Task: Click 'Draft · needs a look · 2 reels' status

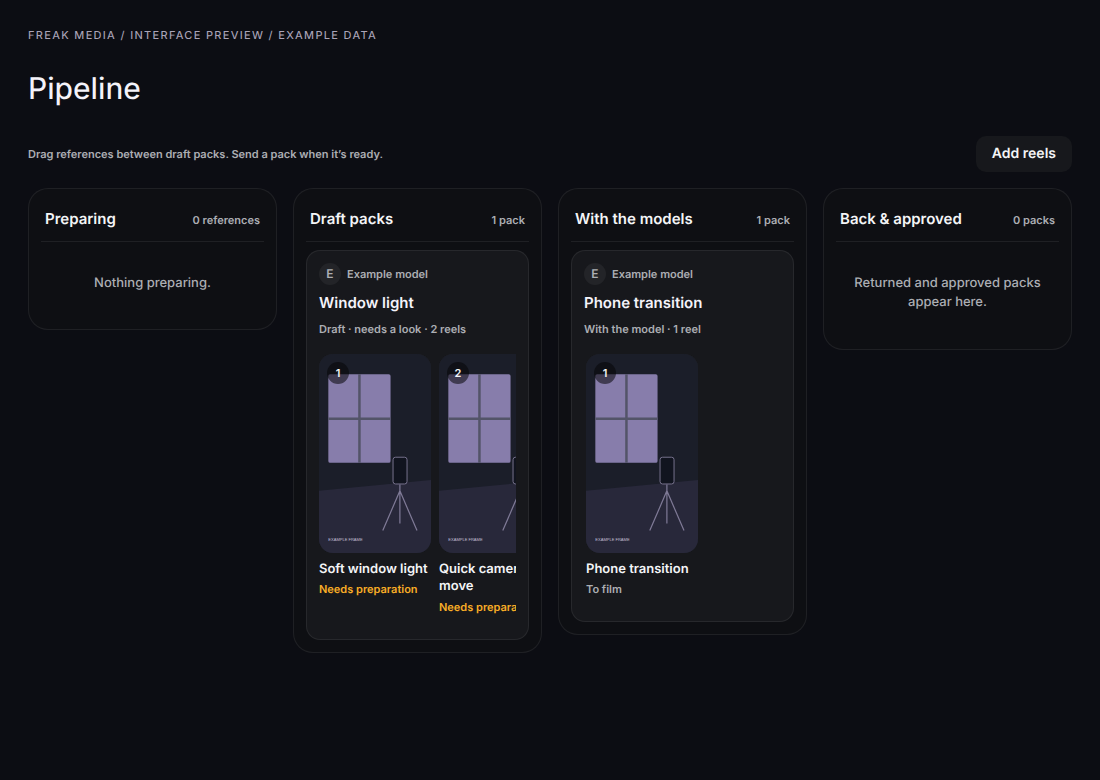Action: point(392,329)
